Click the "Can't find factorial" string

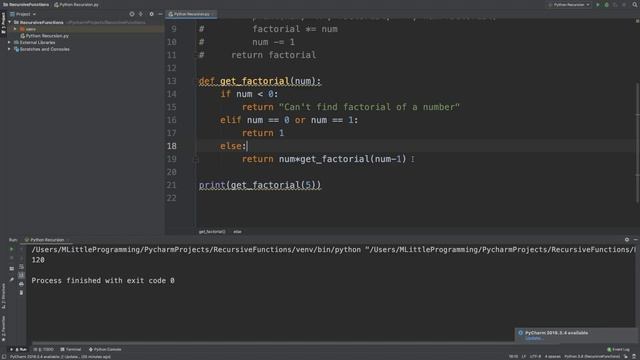pos(369,107)
